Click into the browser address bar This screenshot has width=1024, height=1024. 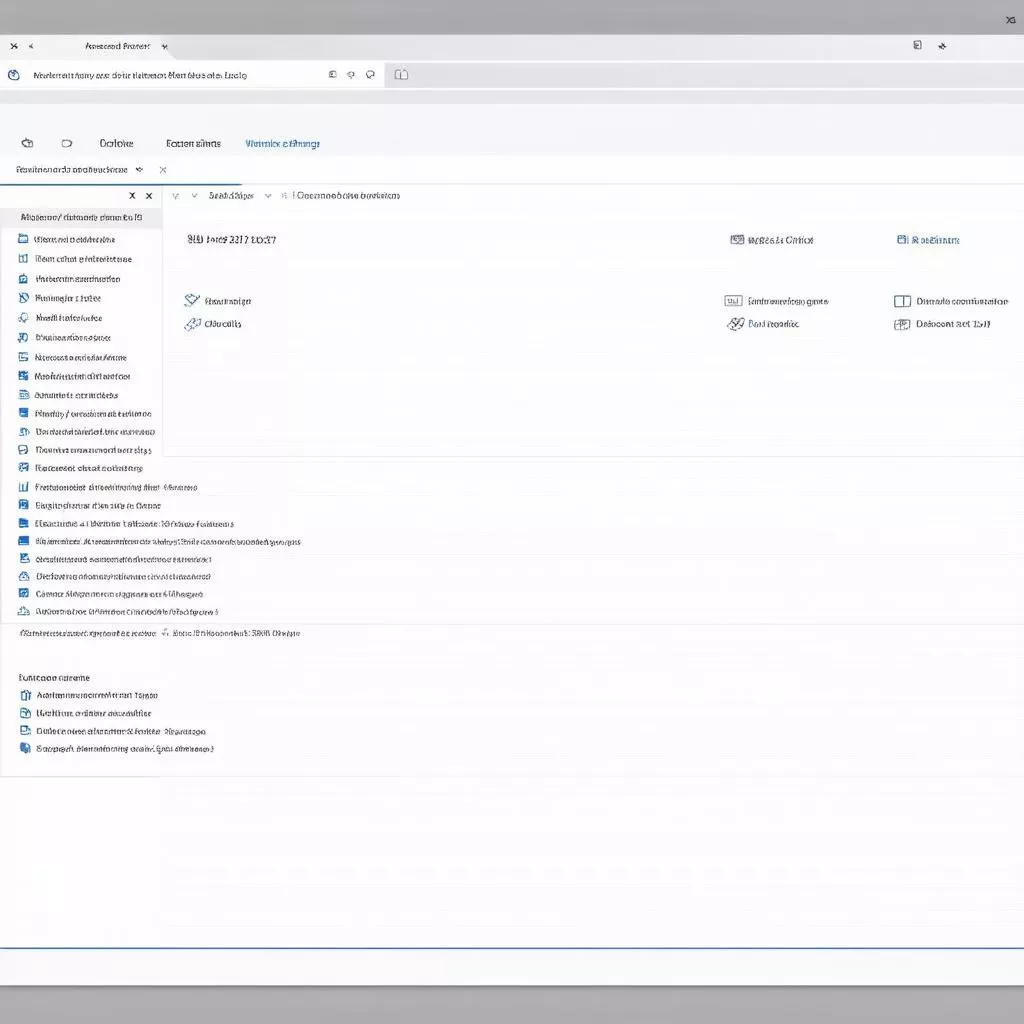coord(170,75)
